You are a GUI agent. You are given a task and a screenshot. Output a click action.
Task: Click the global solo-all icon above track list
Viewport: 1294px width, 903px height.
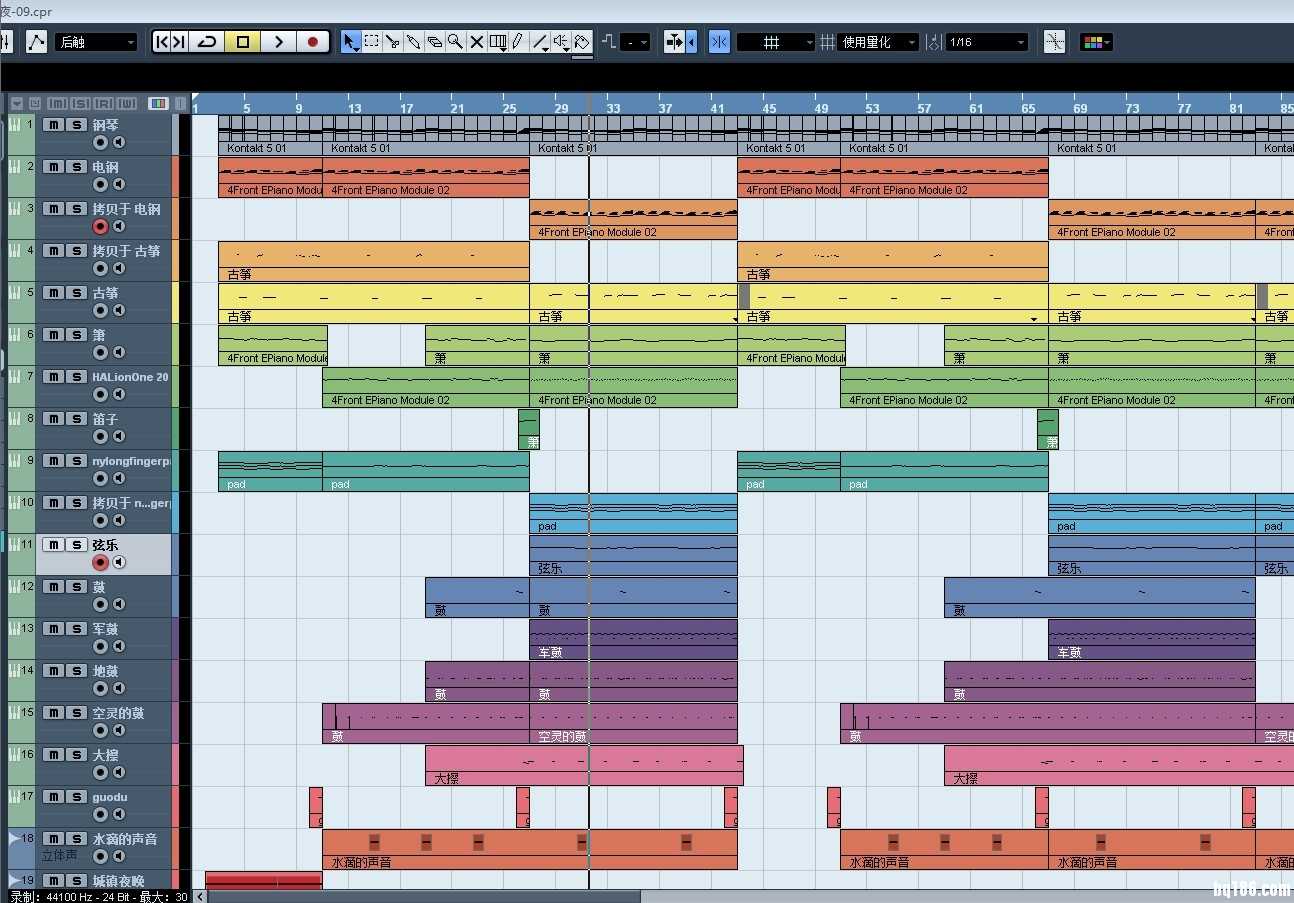click(x=79, y=103)
